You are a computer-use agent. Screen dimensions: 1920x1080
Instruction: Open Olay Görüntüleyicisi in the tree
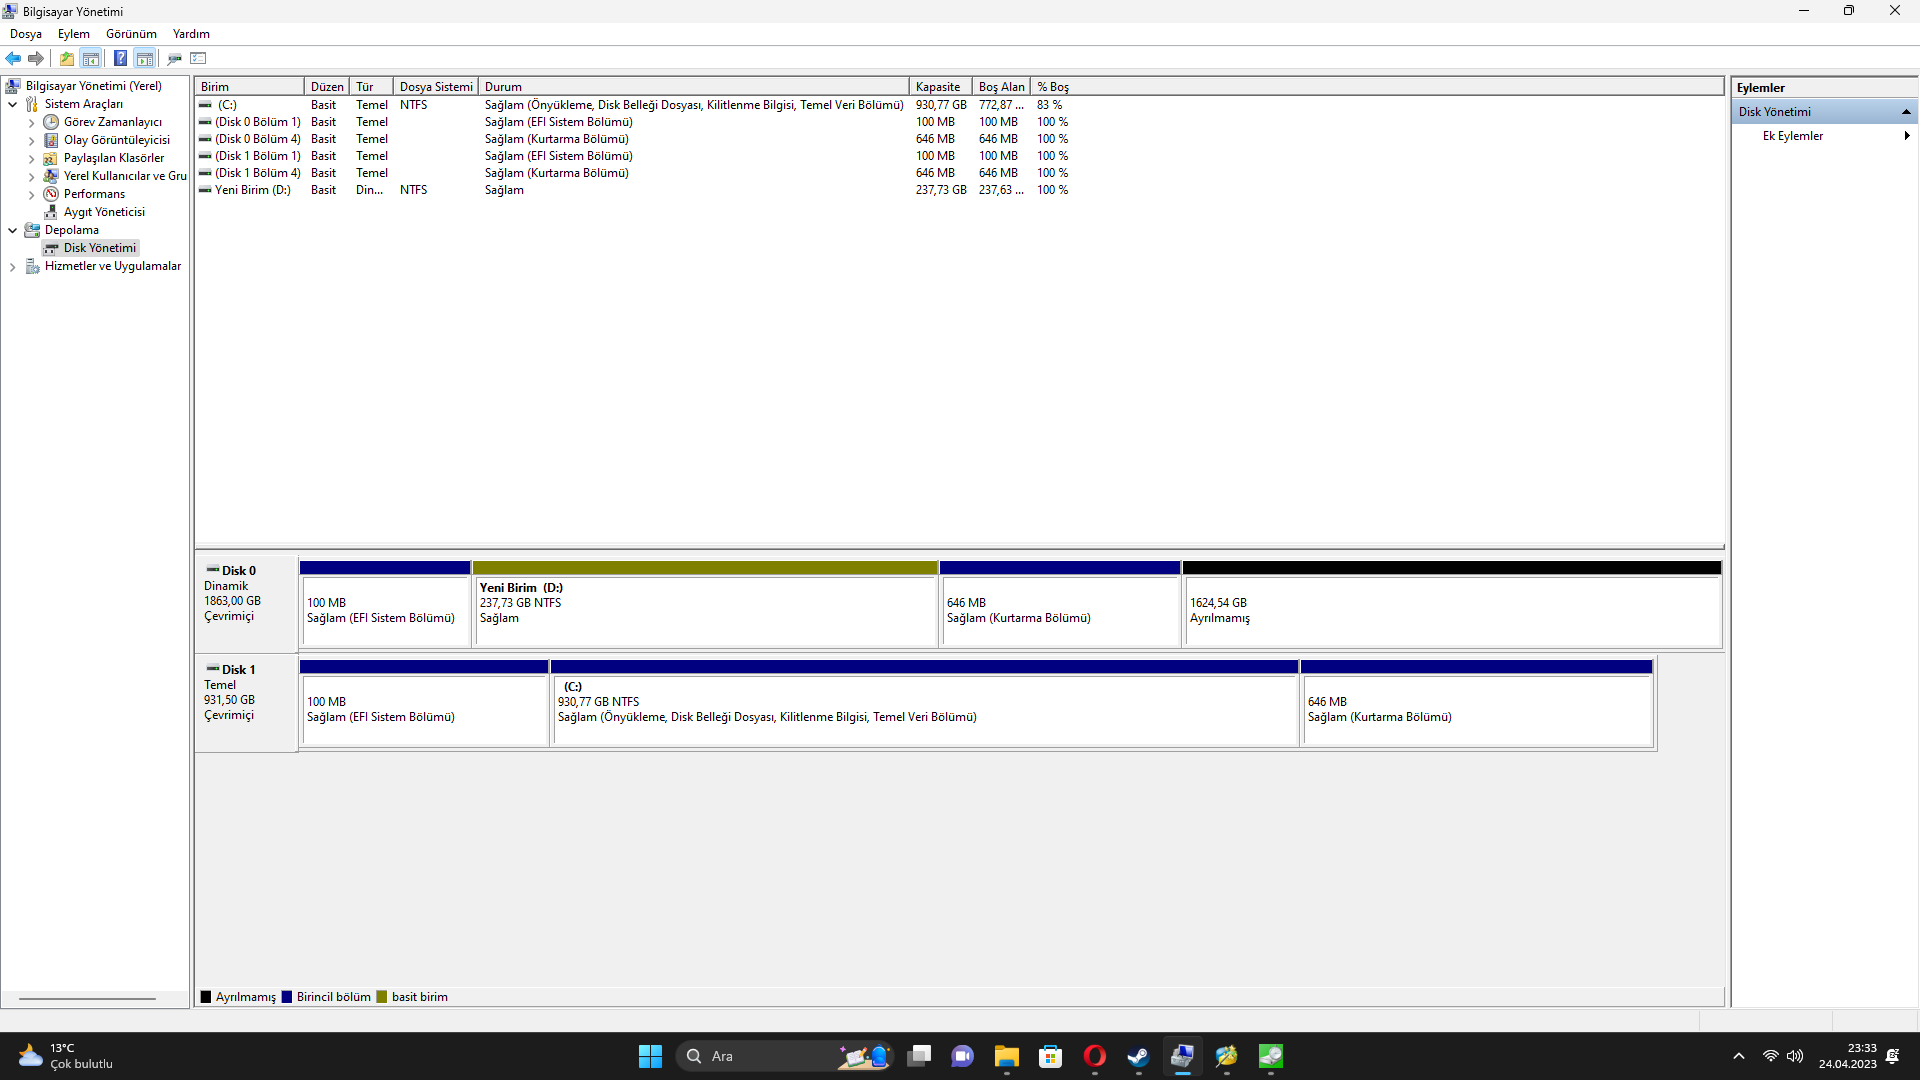[116, 140]
